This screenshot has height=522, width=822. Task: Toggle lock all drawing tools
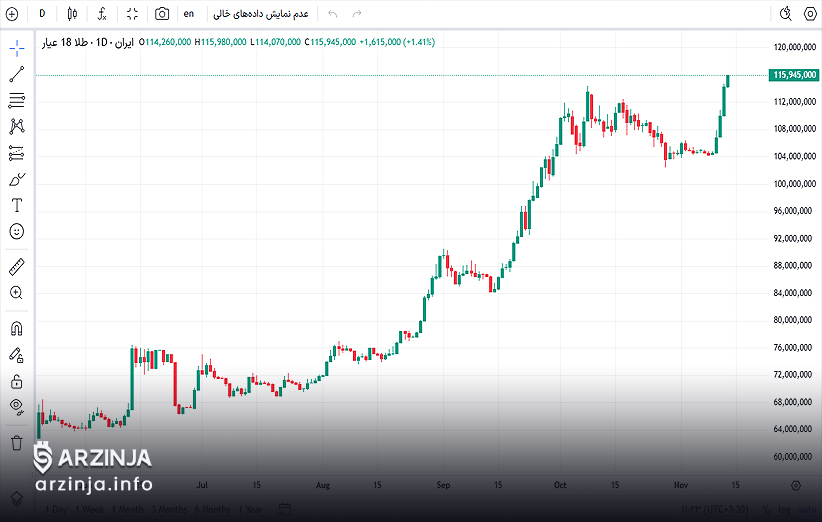16,381
